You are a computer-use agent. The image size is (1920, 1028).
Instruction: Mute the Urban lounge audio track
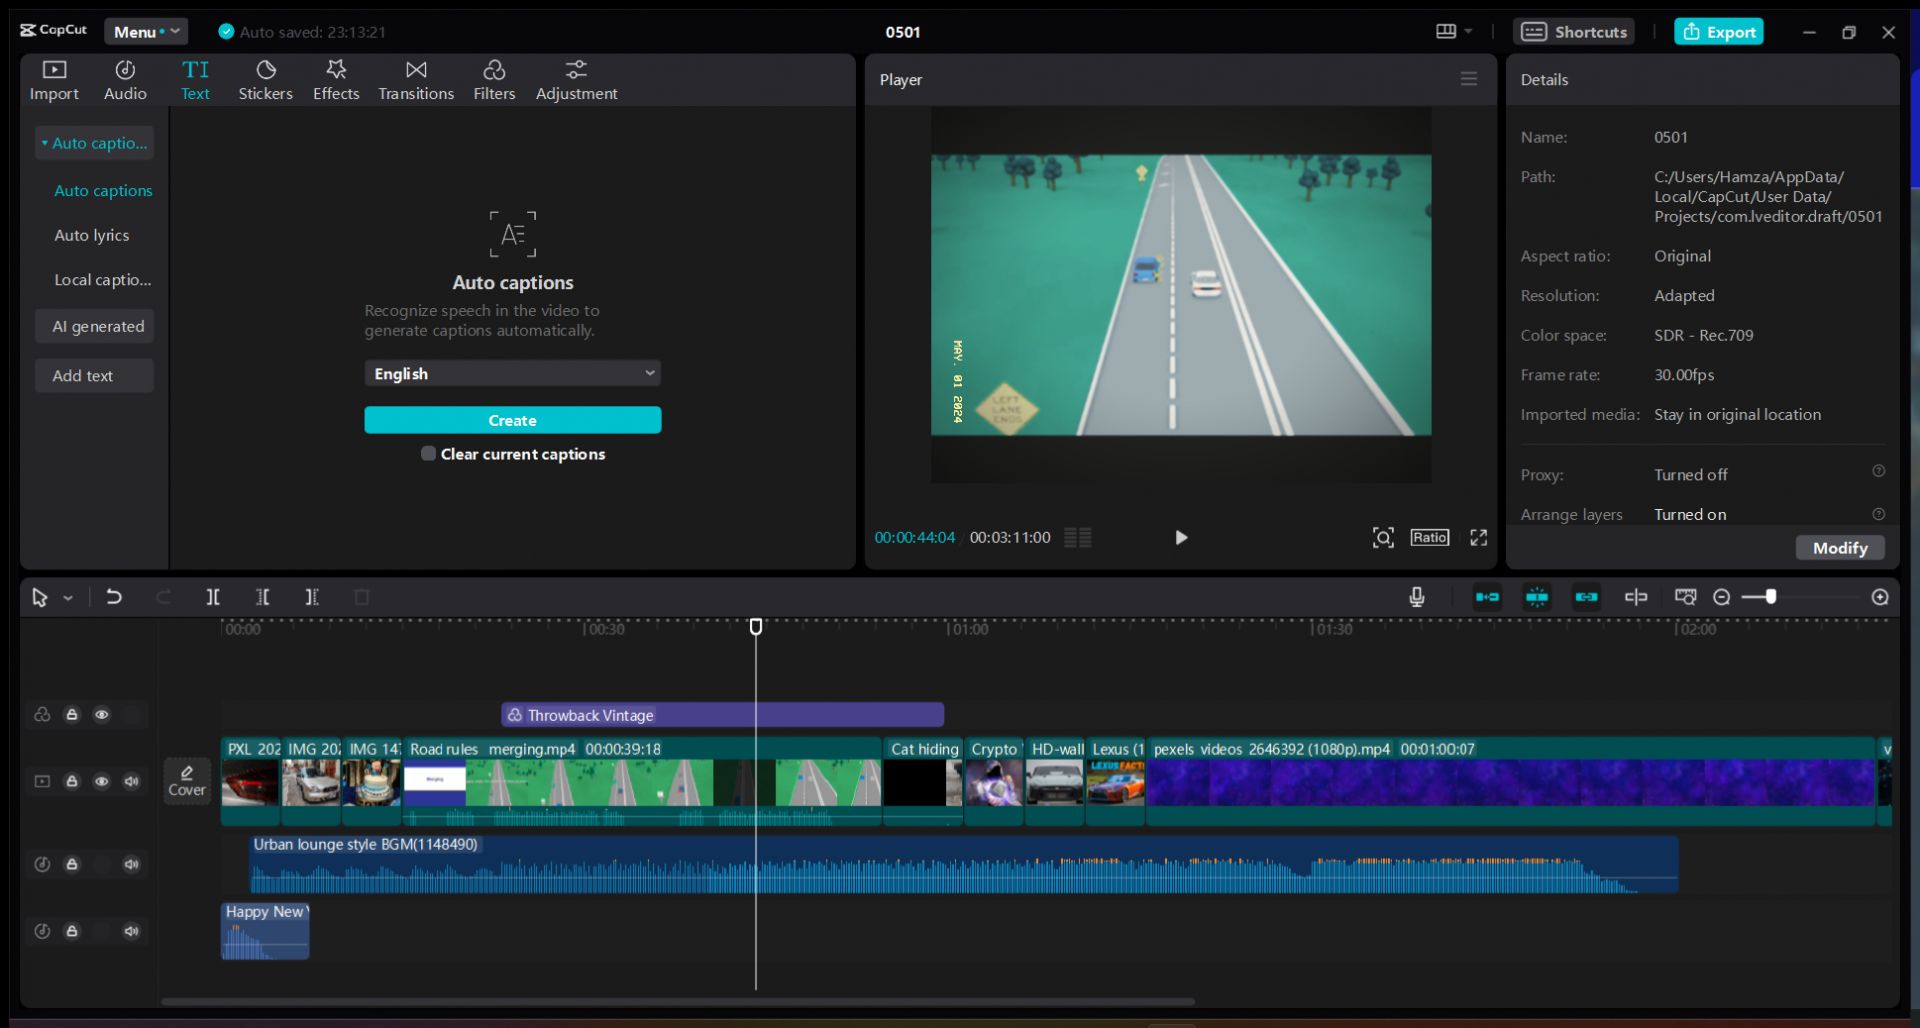[132, 864]
